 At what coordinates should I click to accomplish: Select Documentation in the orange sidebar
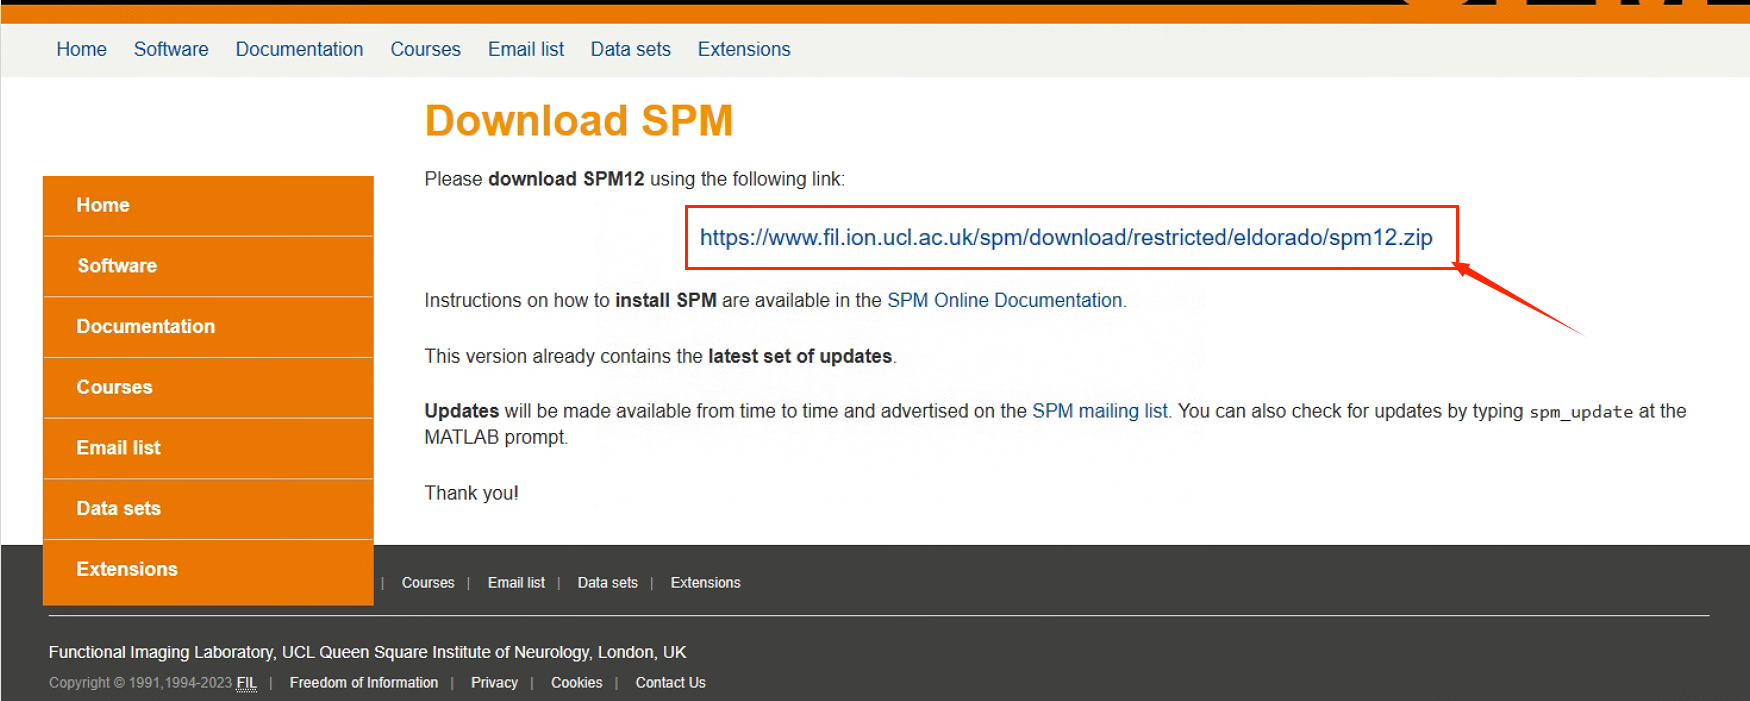coord(208,327)
